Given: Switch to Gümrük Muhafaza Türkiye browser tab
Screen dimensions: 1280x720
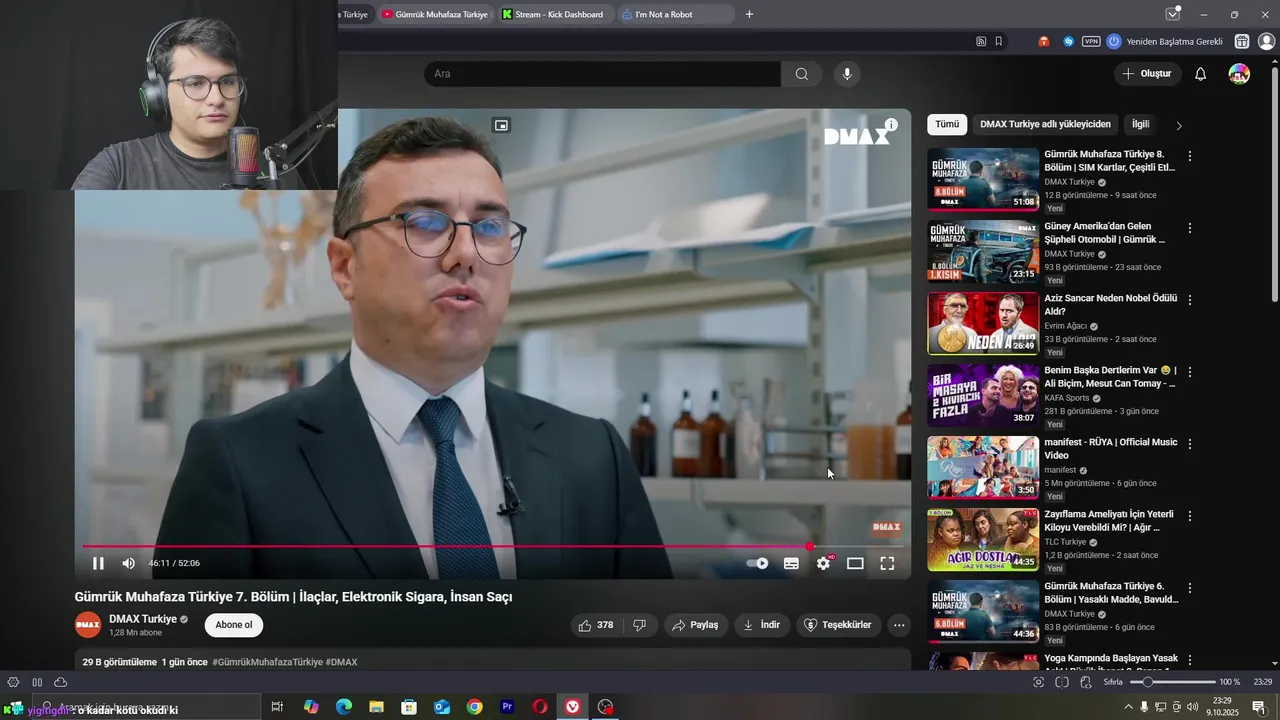Looking at the screenshot, I should (x=435, y=14).
